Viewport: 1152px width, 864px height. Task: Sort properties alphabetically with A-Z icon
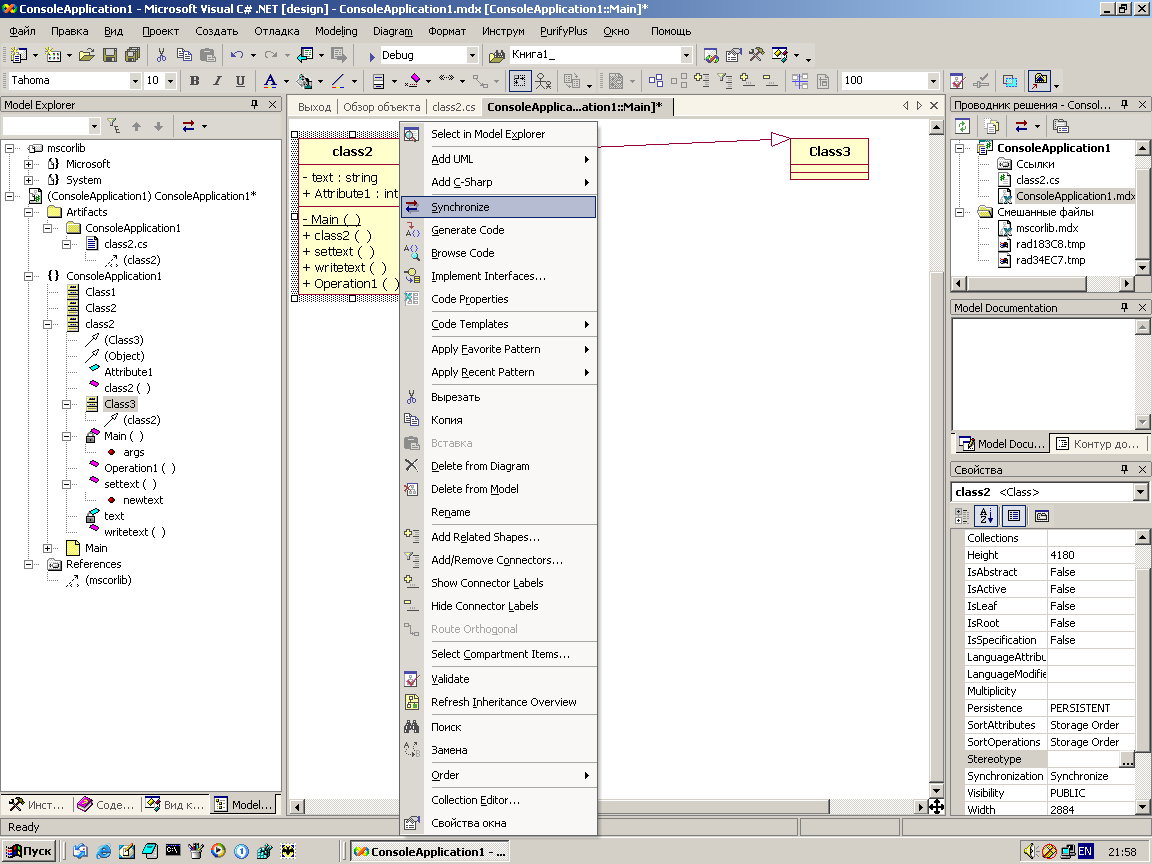tap(987, 516)
